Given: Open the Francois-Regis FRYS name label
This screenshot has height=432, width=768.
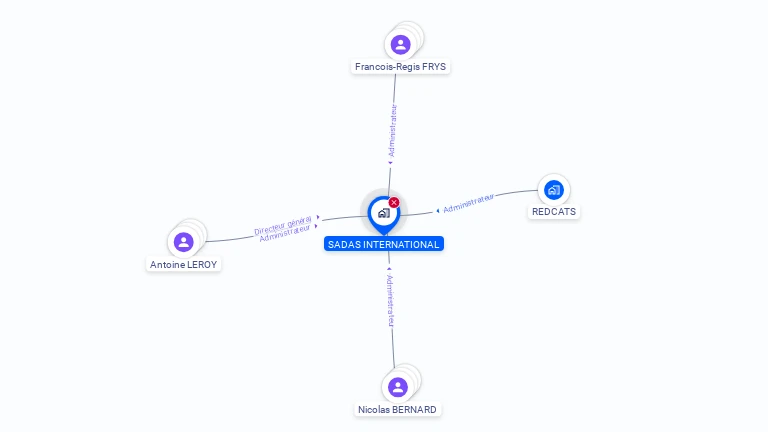Looking at the screenshot, I should [x=400, y=67].
